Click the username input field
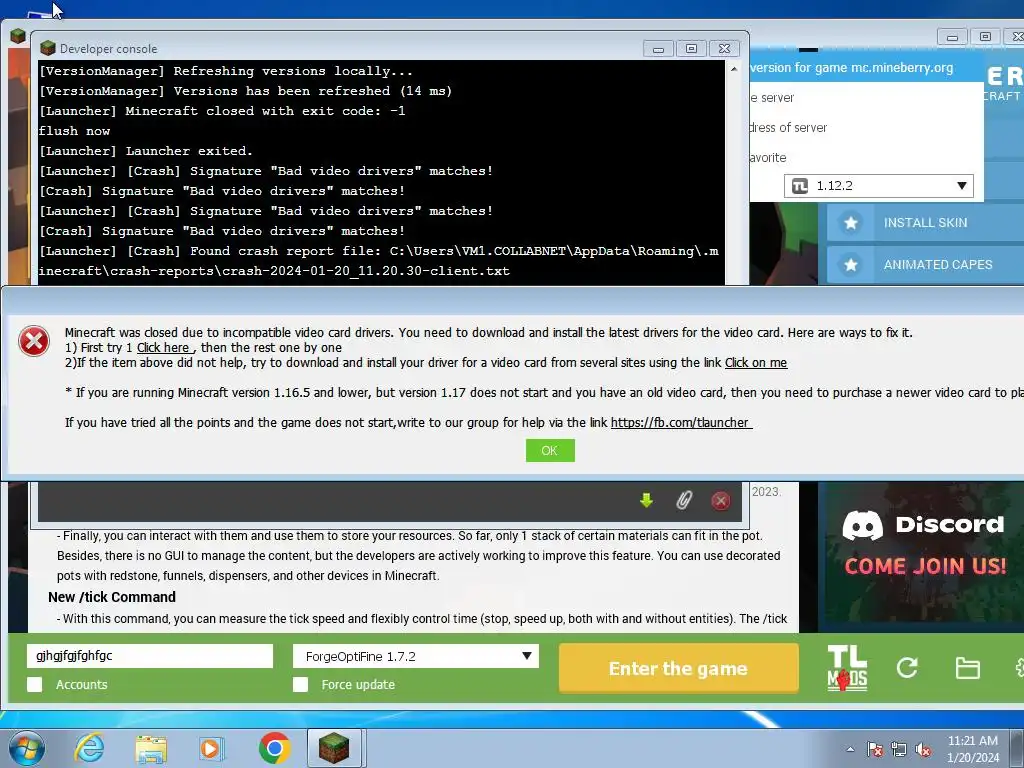Image resolution: width=1024 pixels, height=768 pixels. tap(150, 656)
